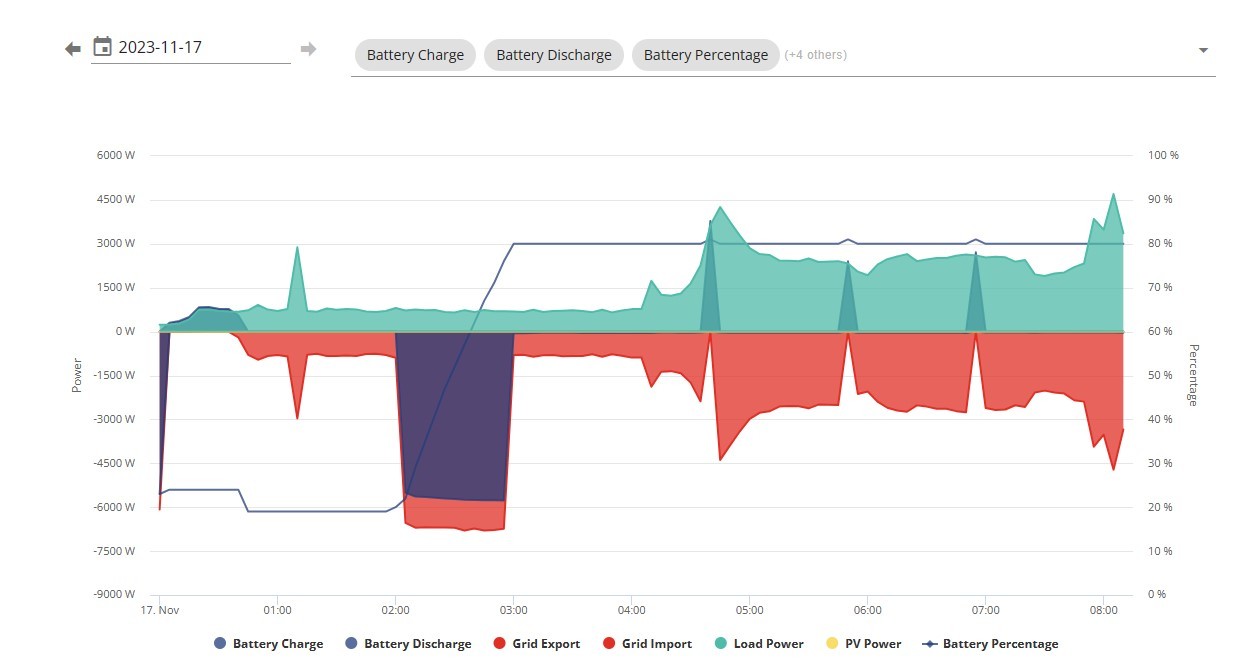1244x659 pixels.
Task: Go to previous day with left arrow
Action: point(72,49)
